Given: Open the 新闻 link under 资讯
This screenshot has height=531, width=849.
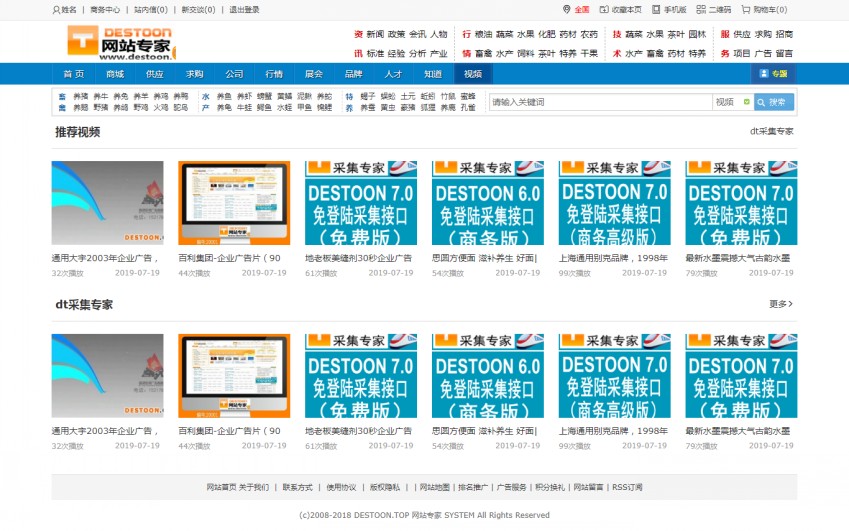Looking at the screenshot, I should 375,34.
